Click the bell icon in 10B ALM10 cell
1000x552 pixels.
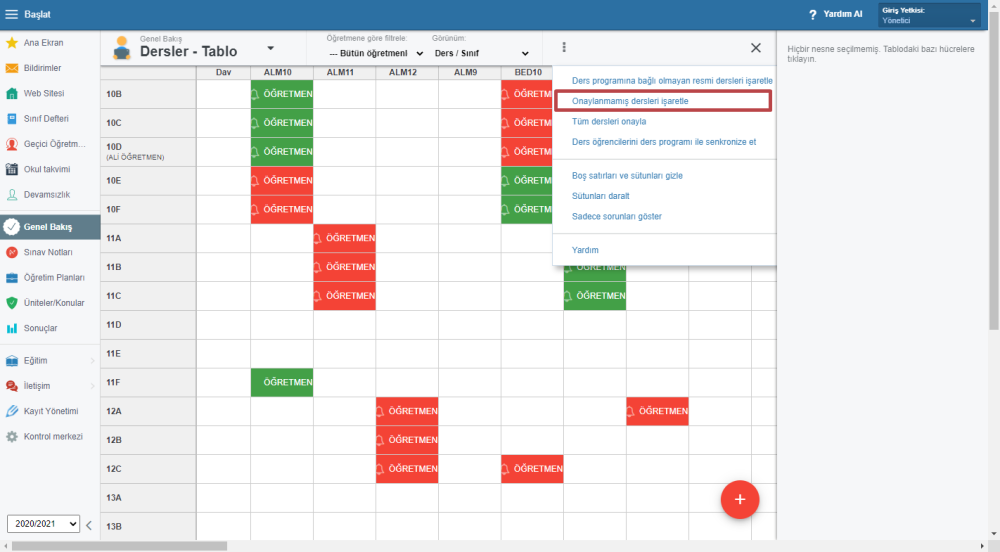coord(255,94)
